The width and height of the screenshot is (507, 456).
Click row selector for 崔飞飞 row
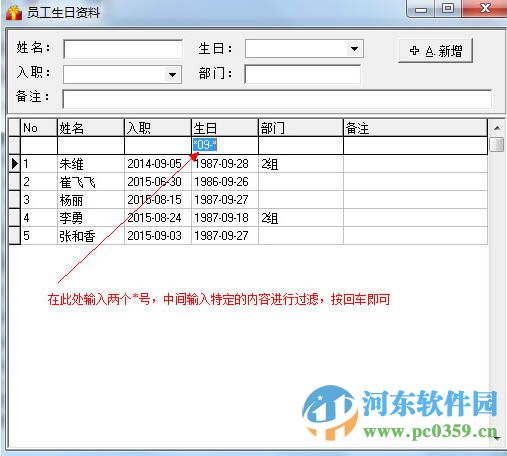[15, 182]
